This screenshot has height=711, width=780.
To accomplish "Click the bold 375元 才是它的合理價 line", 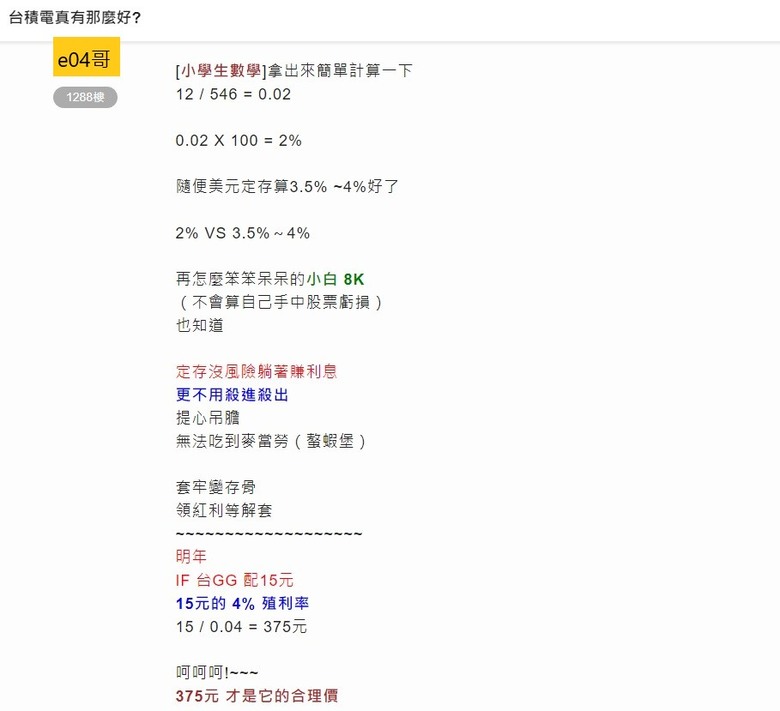I will tap(257, 696).
